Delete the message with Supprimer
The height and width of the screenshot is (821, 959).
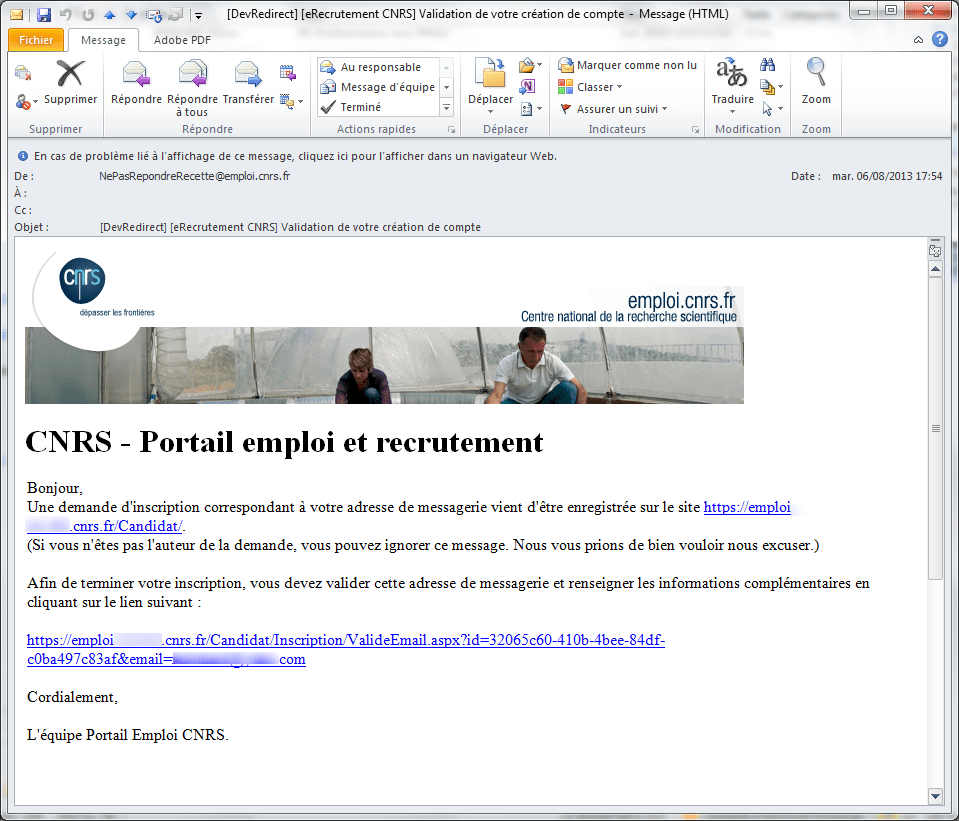pos(70,82)
